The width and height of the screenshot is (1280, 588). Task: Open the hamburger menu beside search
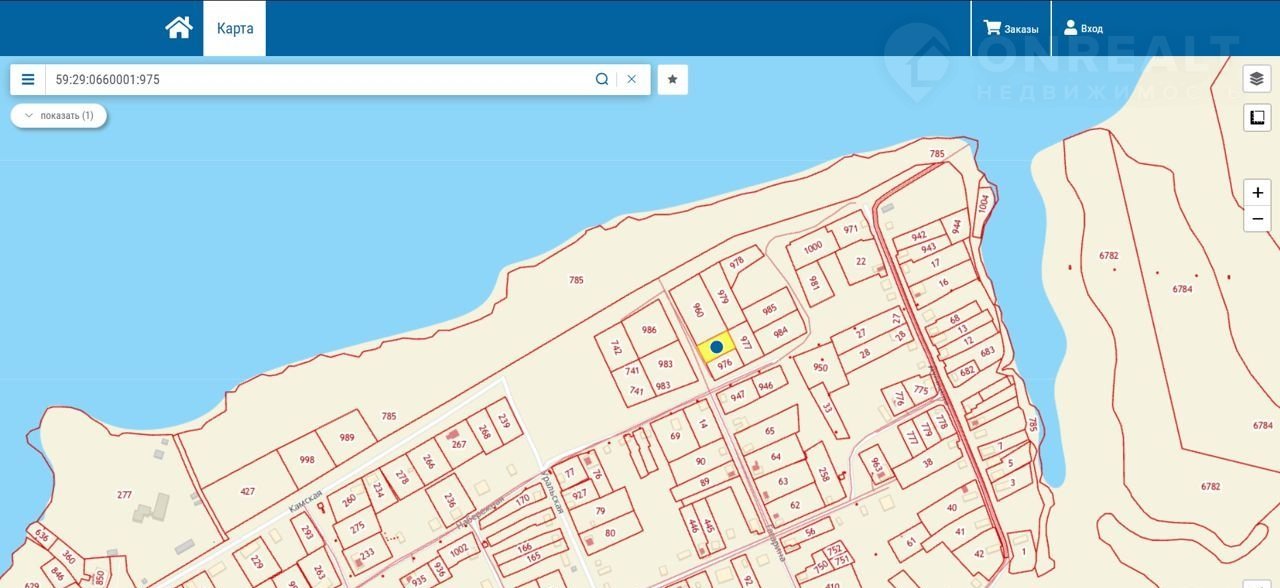coord(28,80)
